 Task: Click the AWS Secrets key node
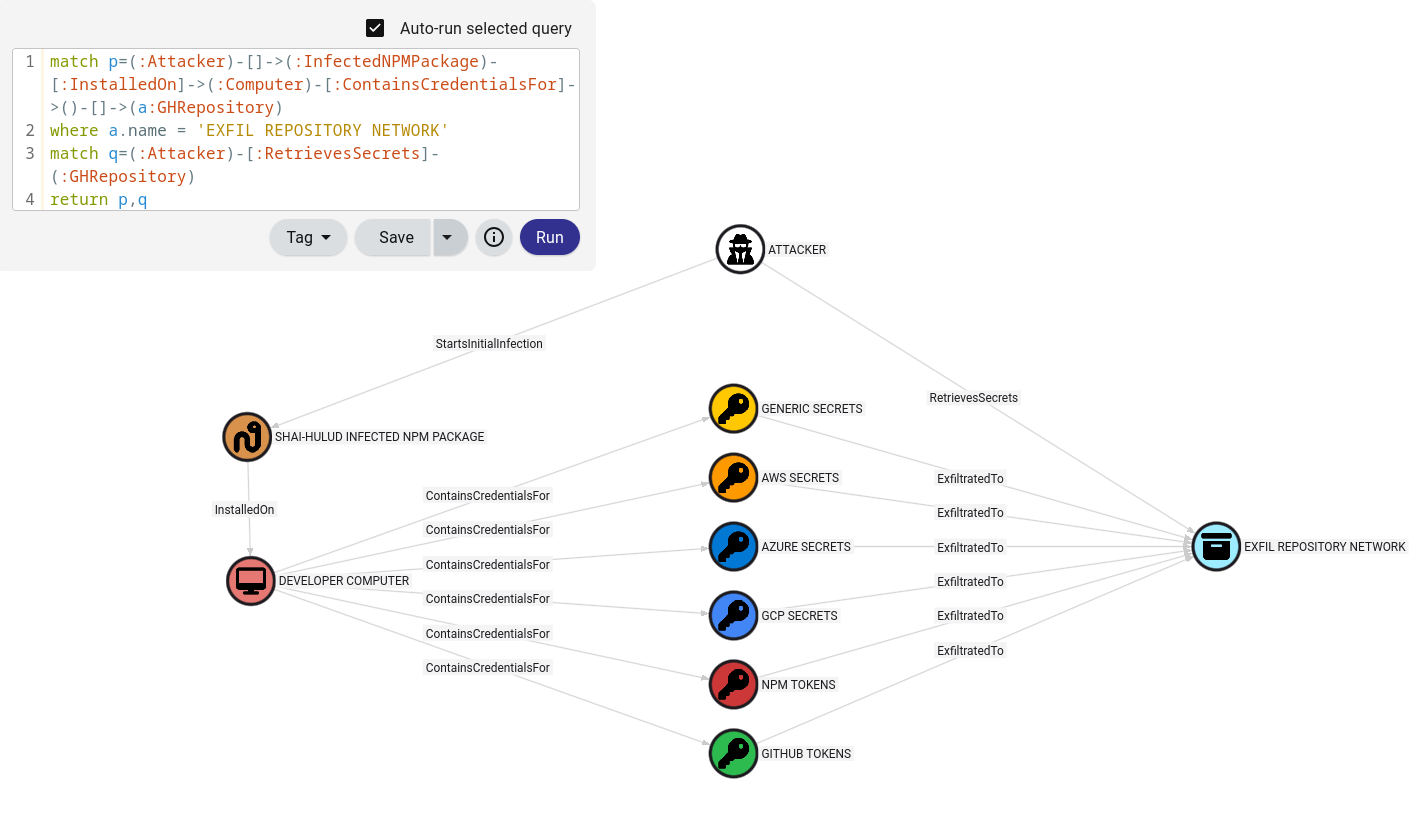pos(734,478)
